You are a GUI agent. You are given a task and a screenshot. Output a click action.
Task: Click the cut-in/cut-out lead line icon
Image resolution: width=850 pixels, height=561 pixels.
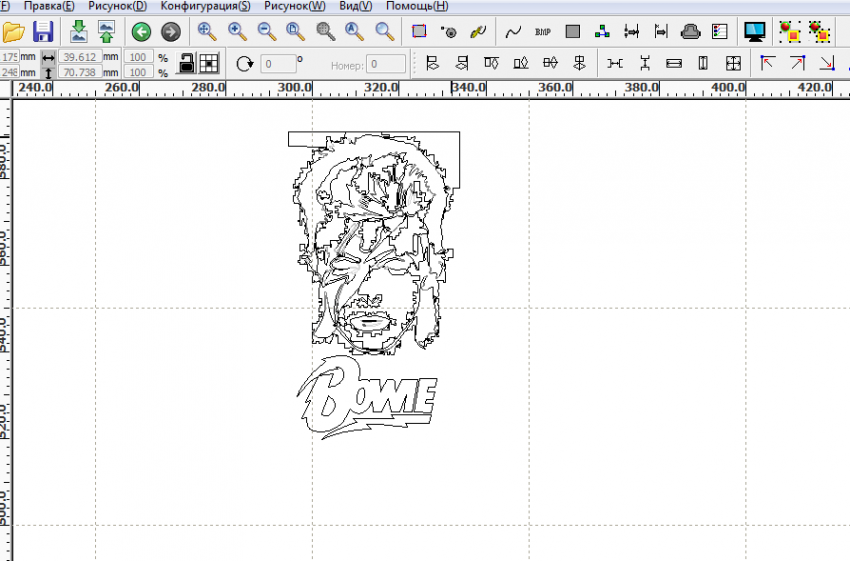[449, 32]
